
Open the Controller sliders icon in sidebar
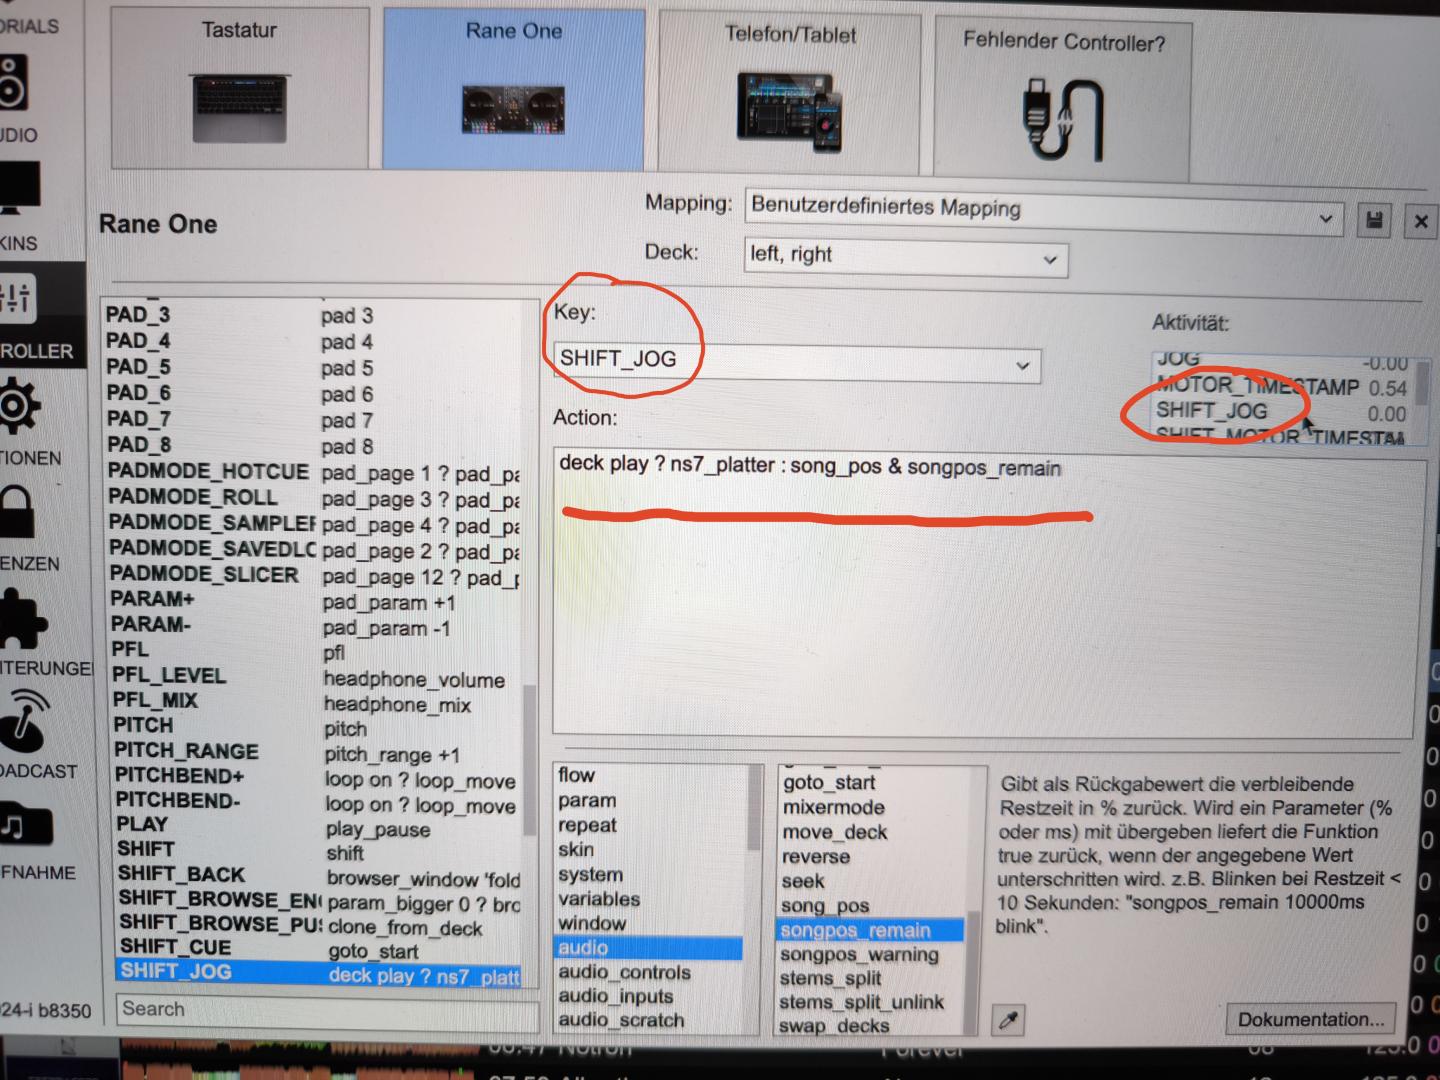tap(17, 298)
